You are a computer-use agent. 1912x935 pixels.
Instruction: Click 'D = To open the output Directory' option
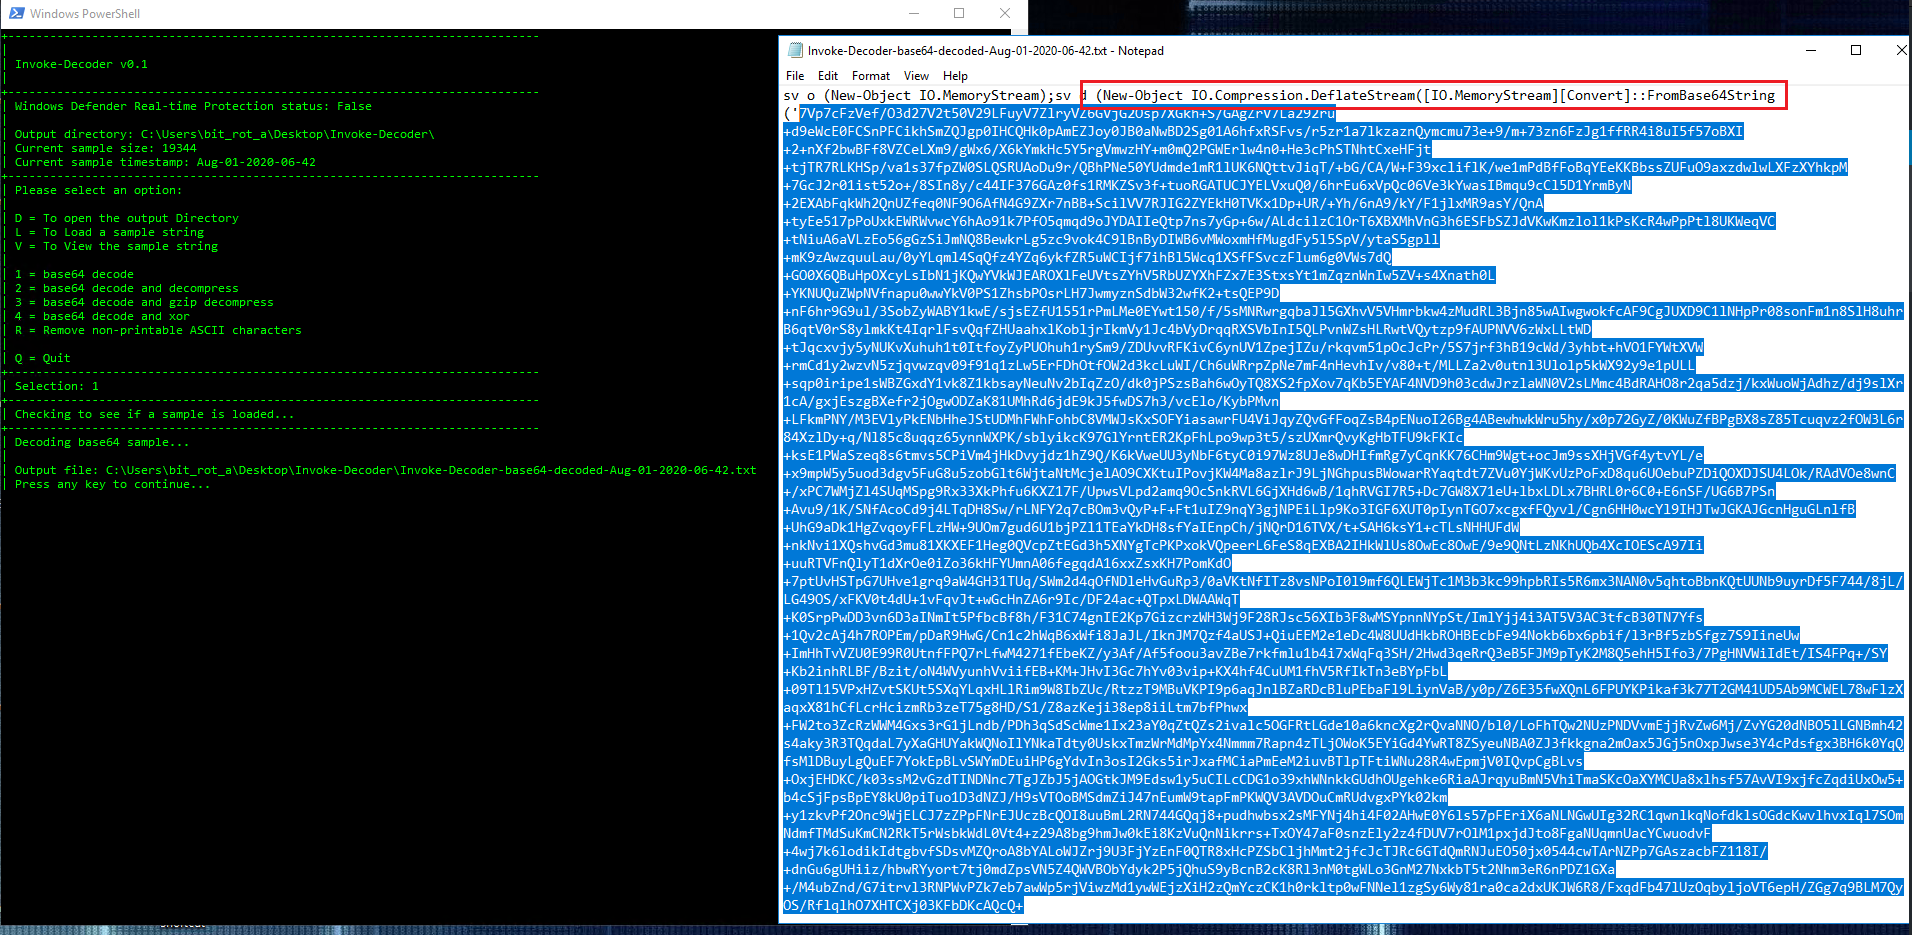[x=127, y=218]
